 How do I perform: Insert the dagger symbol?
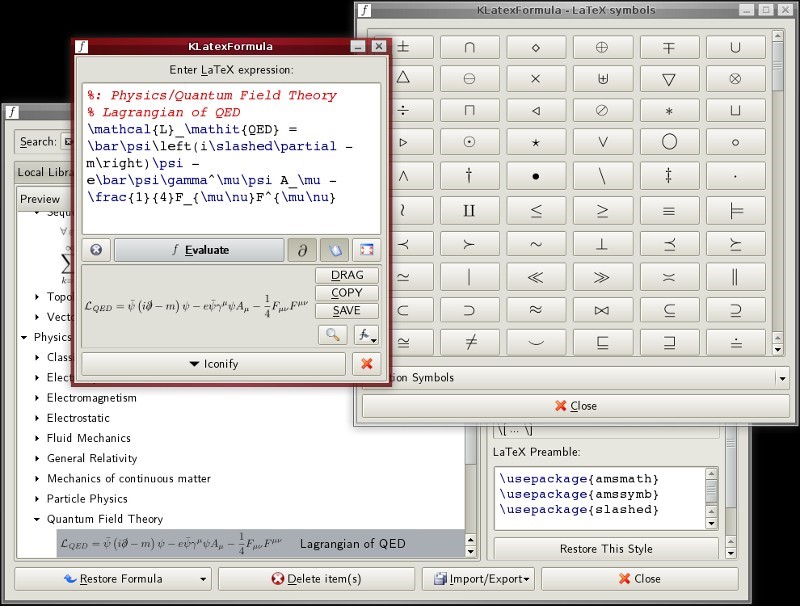point(469,176)
